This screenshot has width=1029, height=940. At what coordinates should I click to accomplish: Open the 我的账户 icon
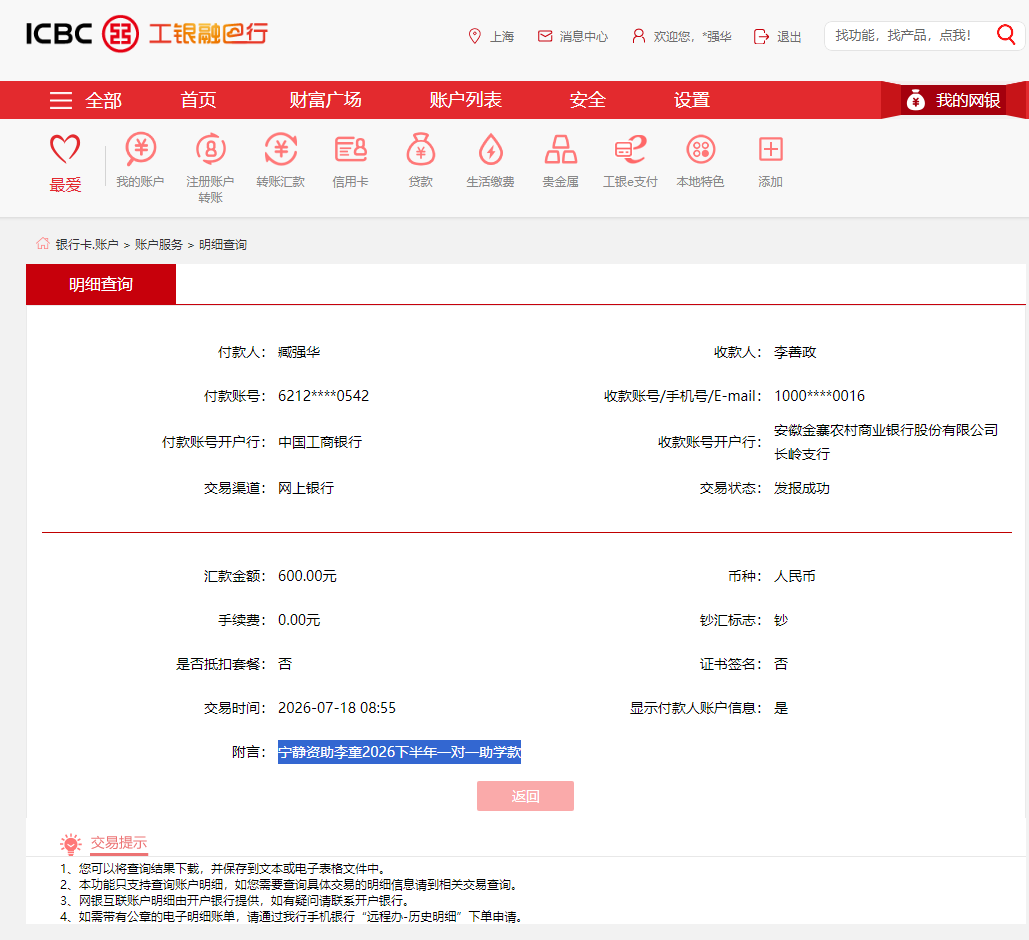click(140, 149)
